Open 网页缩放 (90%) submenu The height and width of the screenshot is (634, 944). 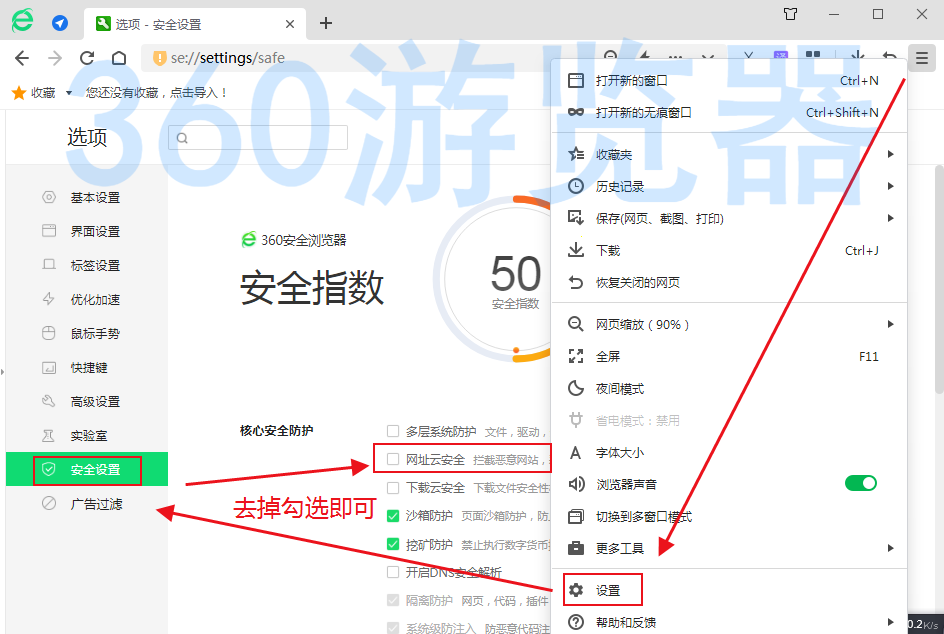pyautogui.click(x=729, y=325)
